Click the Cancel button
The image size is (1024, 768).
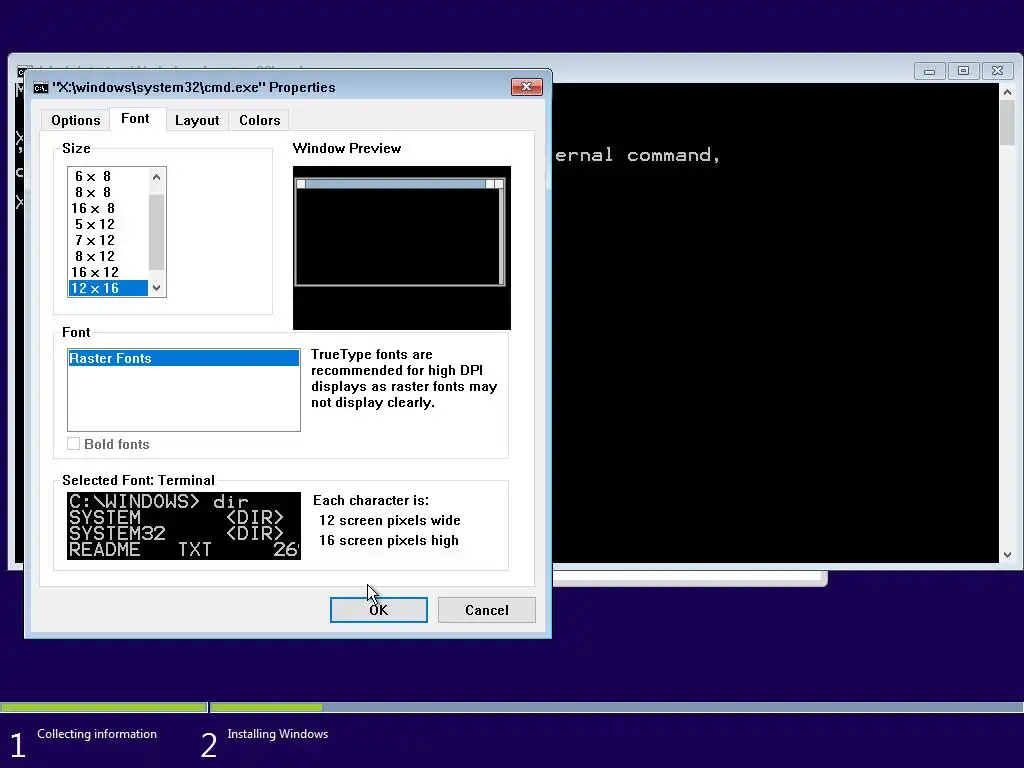click(x=487, y=610)
